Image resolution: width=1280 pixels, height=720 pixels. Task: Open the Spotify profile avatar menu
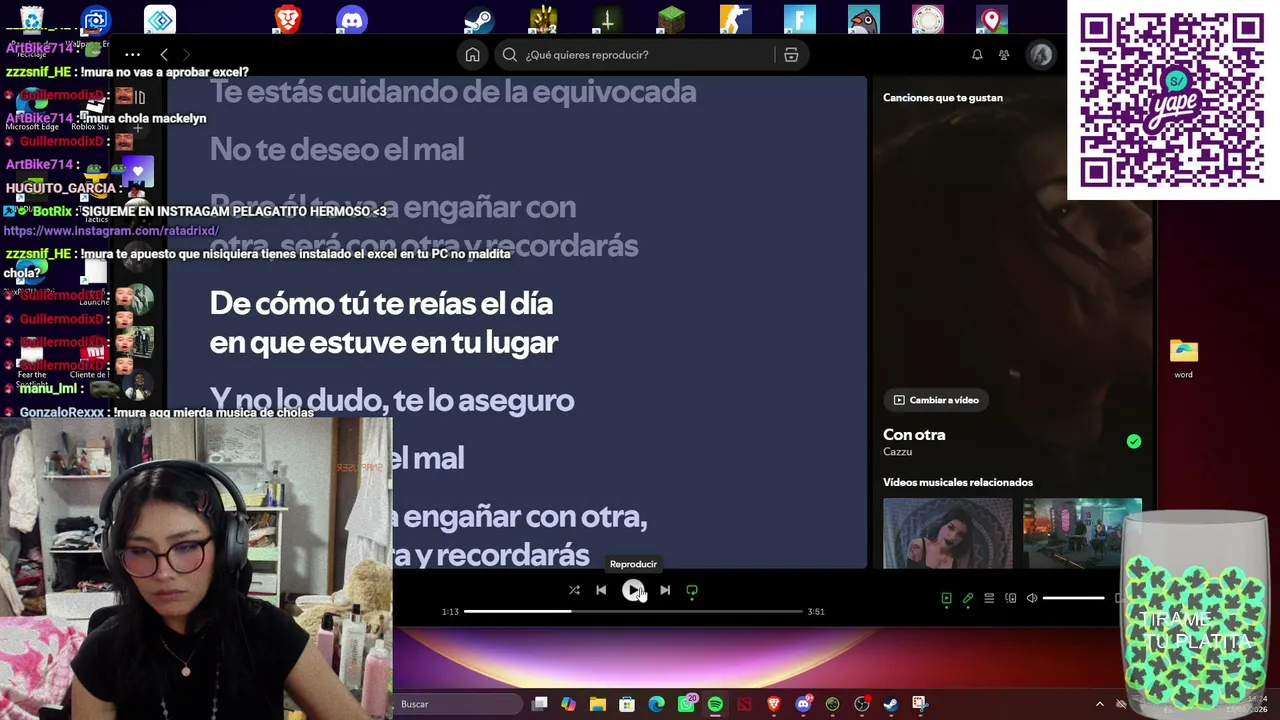tap(1041, 55)
